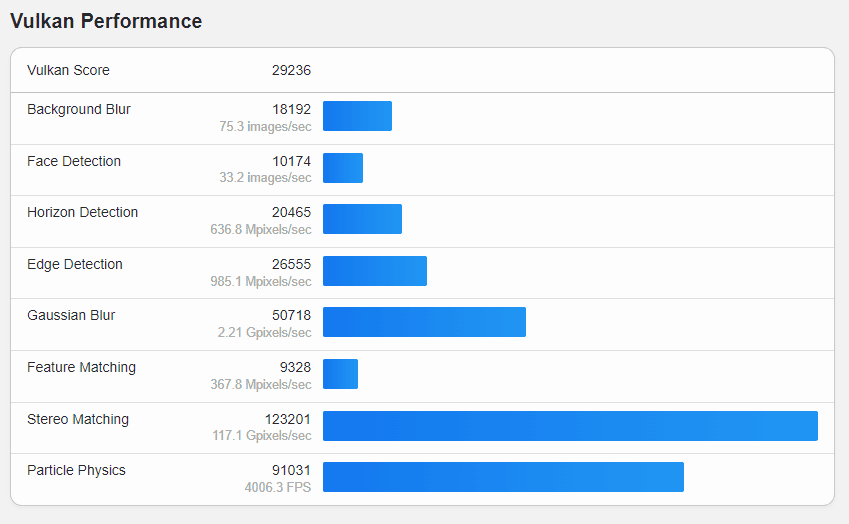
Task: Click the Particle Physics score bar
Action: coord(504,476)
